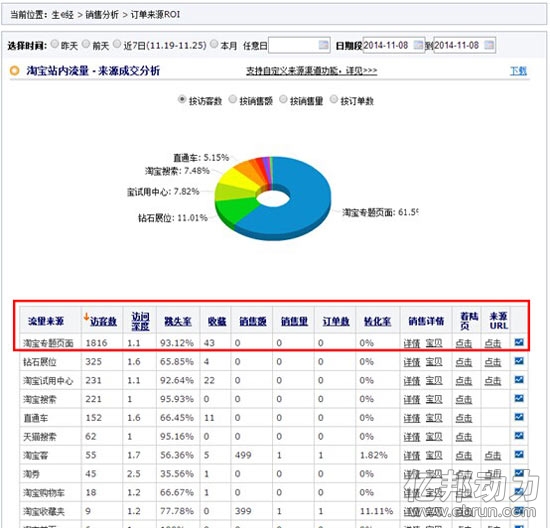The width and height of the screenshot is (550, 528).
Task: Open 宝贝 link in 淘宝专题页面 row
Action: coord(434,343)
